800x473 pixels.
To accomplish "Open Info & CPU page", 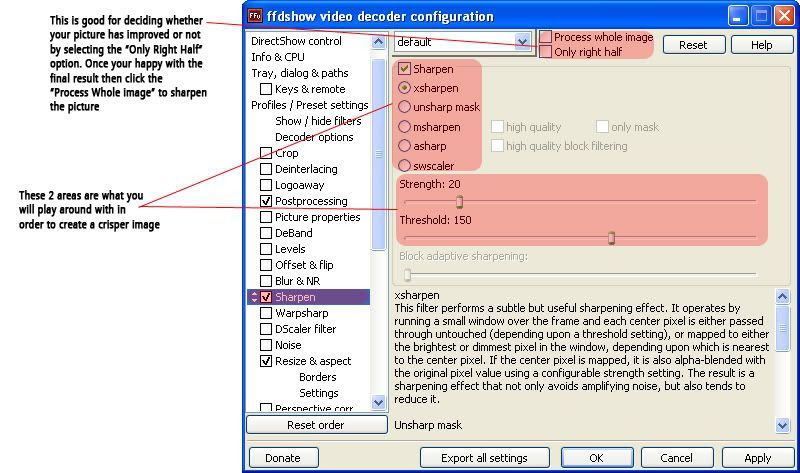I will (x=278, y=57).
